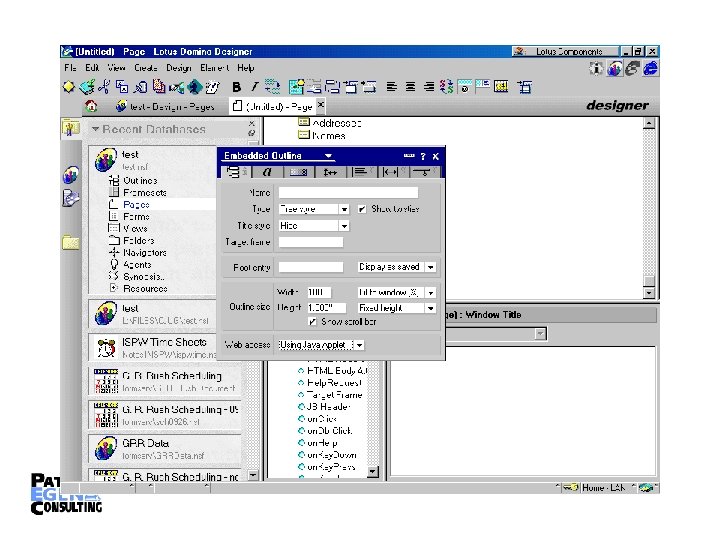Center text using toolbar icon
Screen dimensions: 720x540
coord(410,86)
